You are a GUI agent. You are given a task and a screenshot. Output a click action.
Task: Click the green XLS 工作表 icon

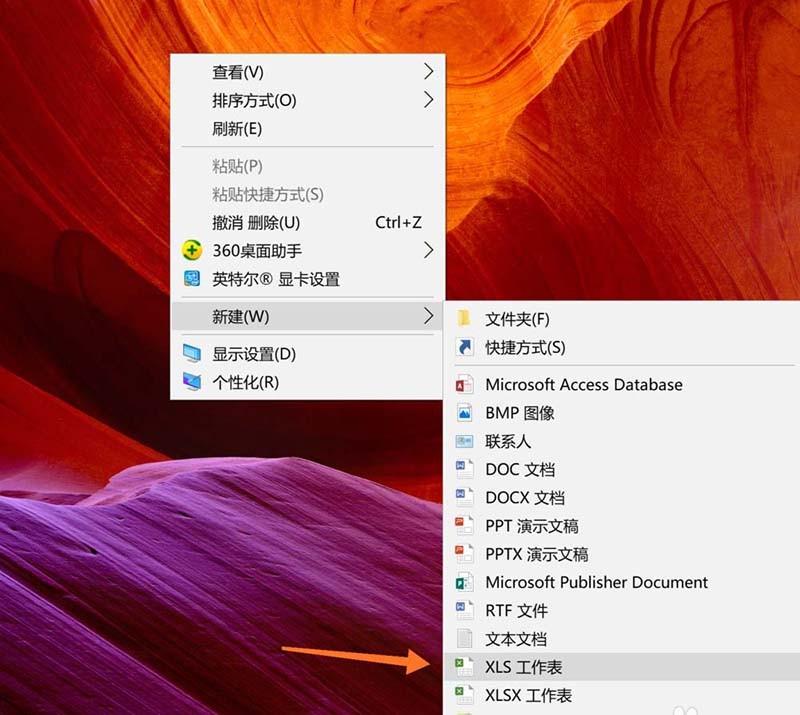(x=463, y=665)
